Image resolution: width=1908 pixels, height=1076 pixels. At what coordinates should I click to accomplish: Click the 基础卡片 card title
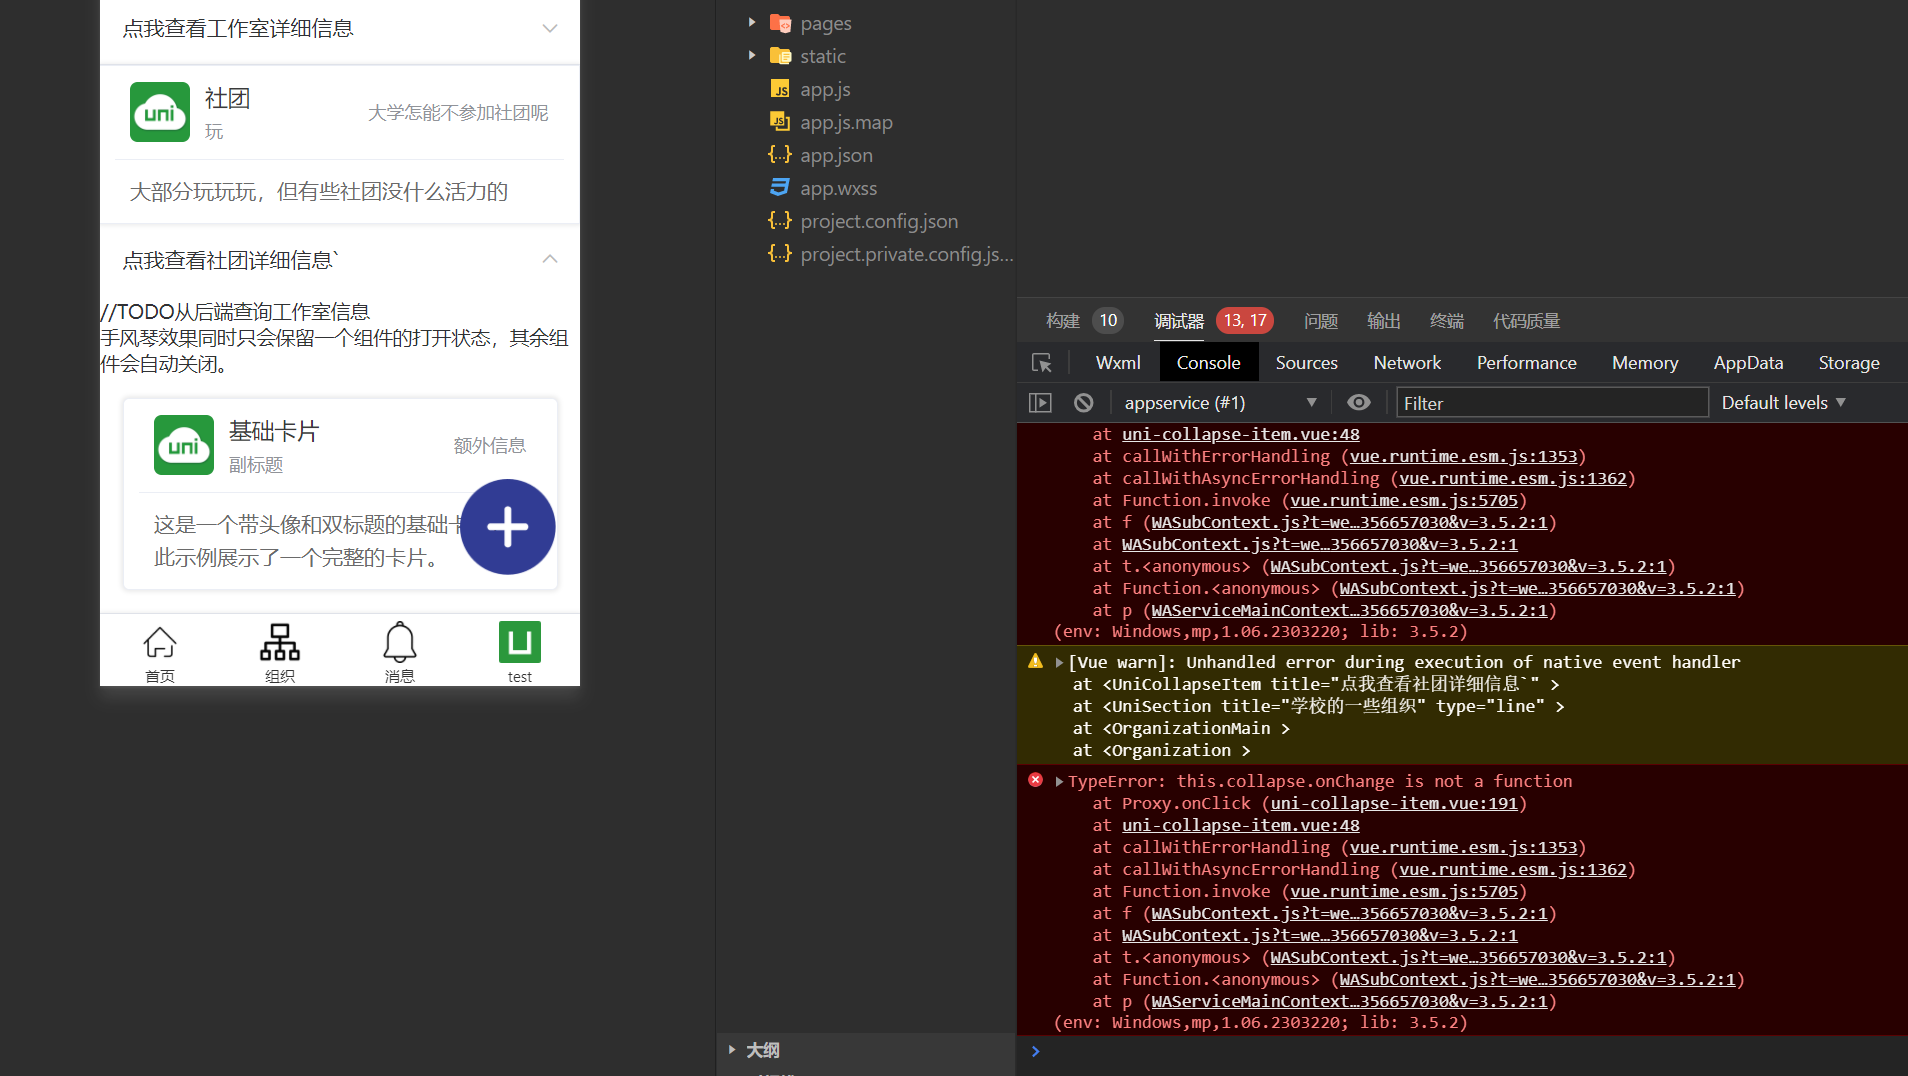point(274,431)
